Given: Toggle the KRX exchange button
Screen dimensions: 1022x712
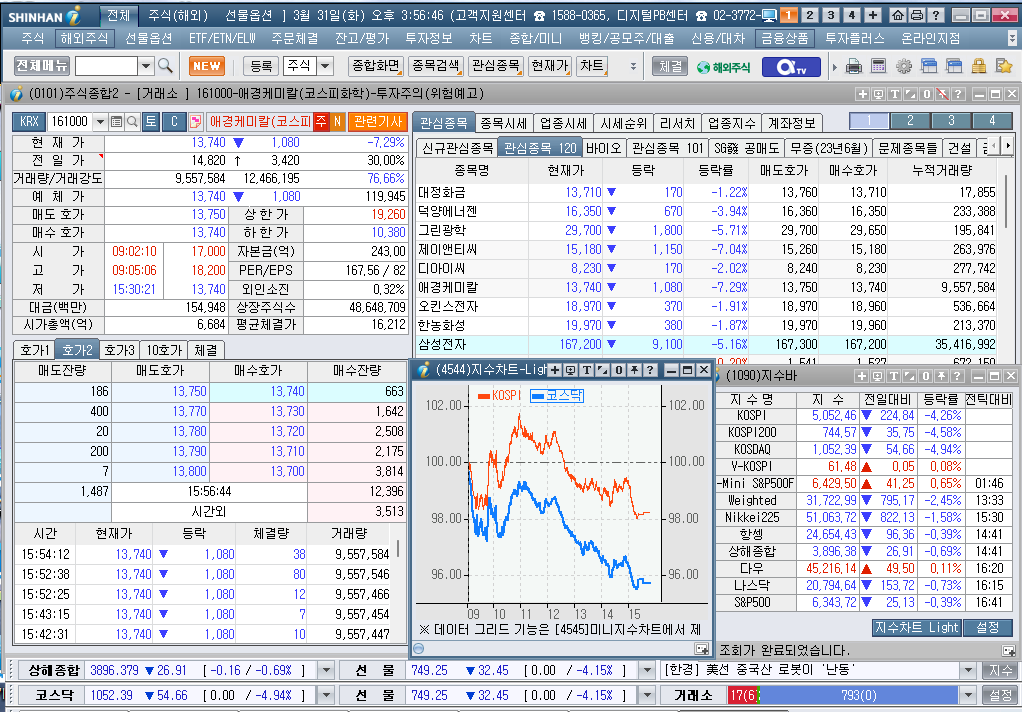Looking at the screenshot, I should [x=29, y=121].
